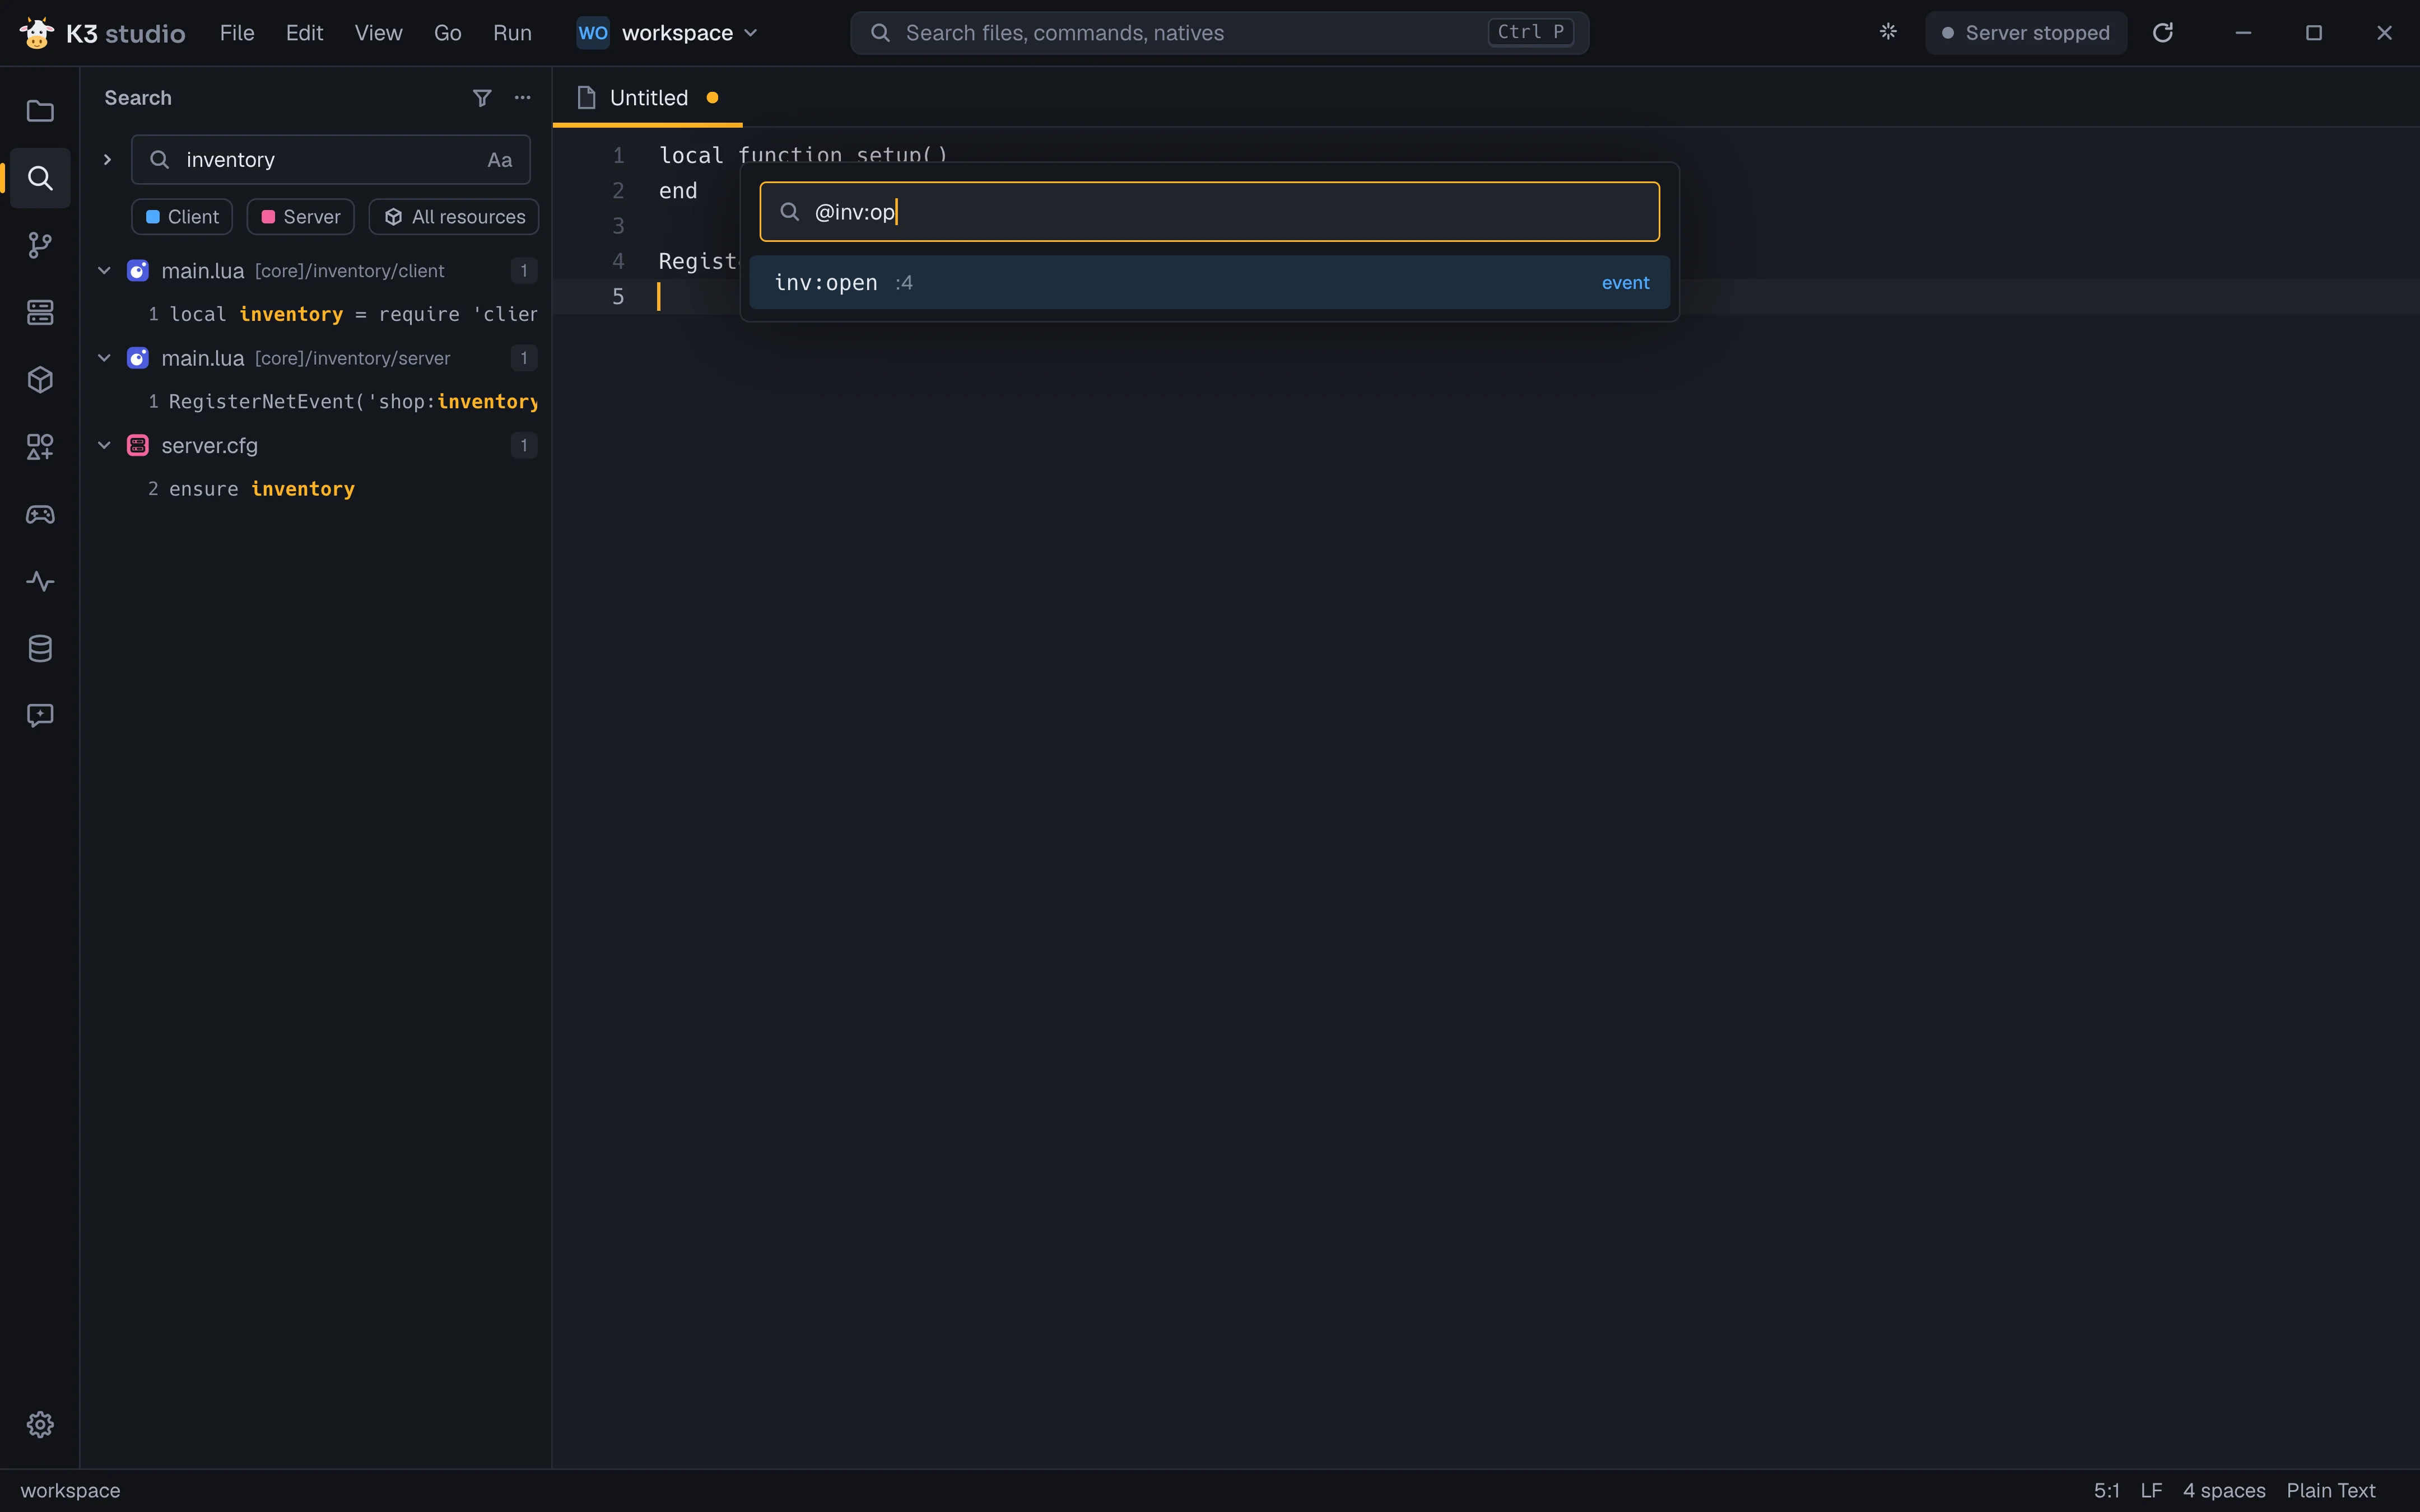Click the search filter funnel icon
This screenshot has height=1512, width=2420.
(x=482, y=98)
